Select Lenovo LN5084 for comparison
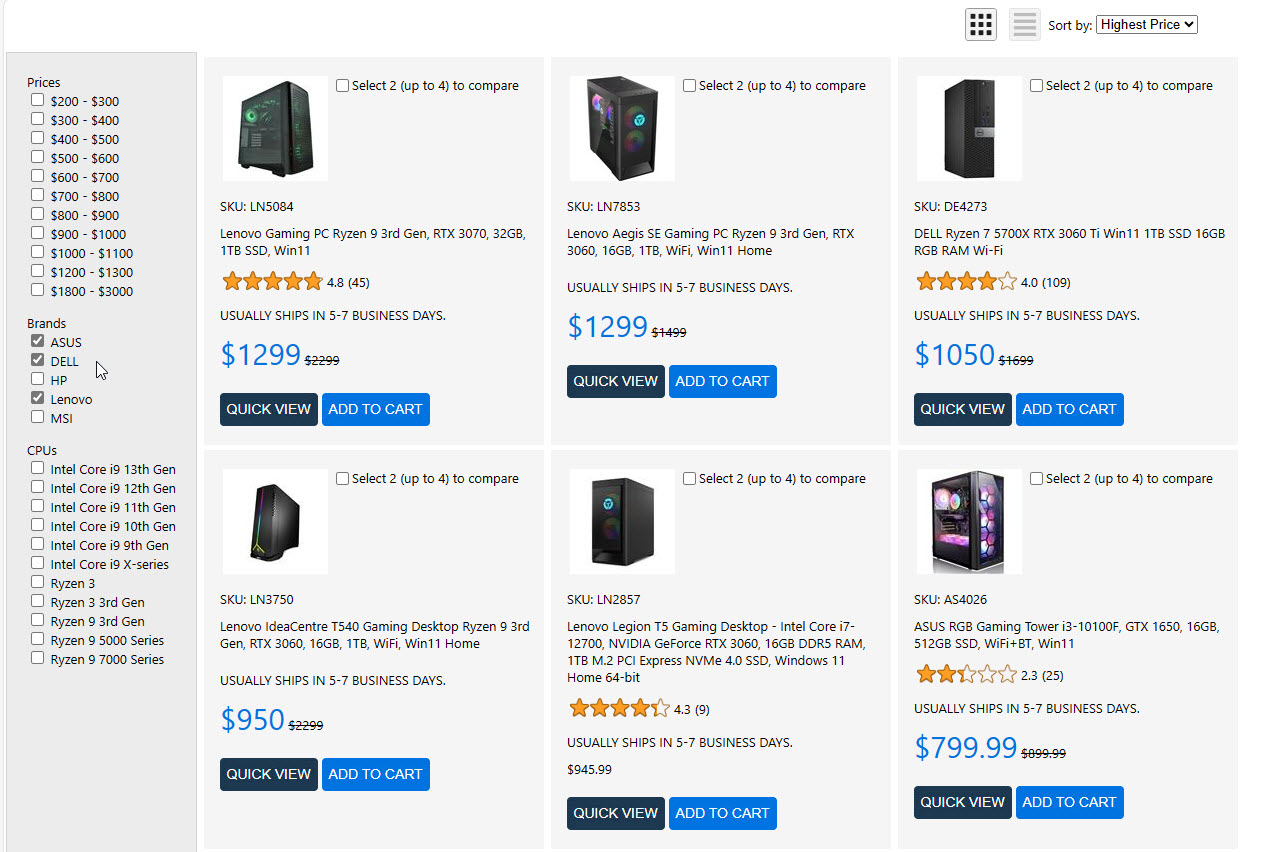Image resolution: width=1278 pixels, height=852 pixels. pyautogui.click(x=343, y=86)
